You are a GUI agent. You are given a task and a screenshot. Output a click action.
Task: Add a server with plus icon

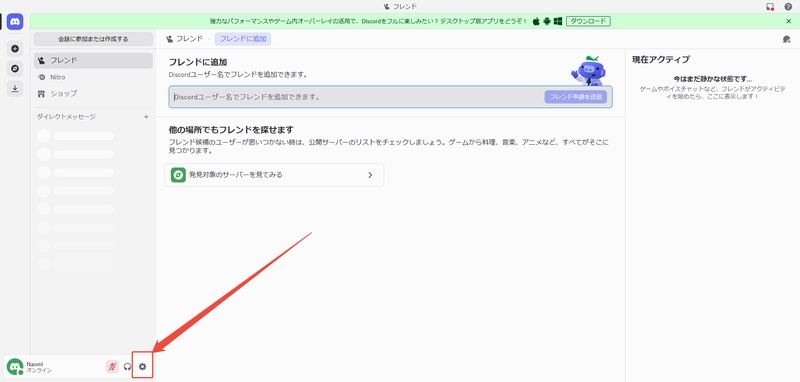[x=15, y=49]
